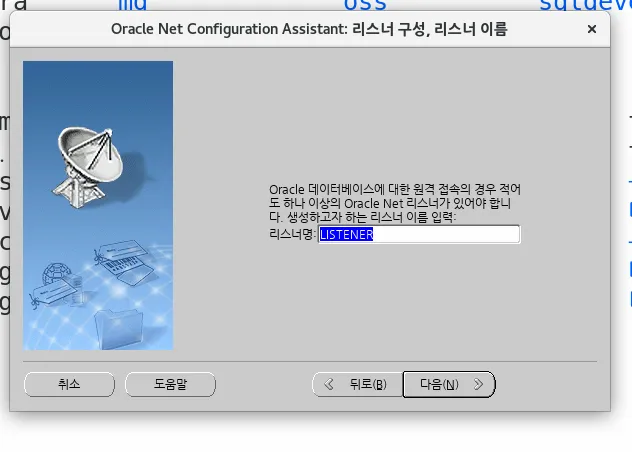
Task: Click the 리스너명 label text
Action: coord(293,234)
